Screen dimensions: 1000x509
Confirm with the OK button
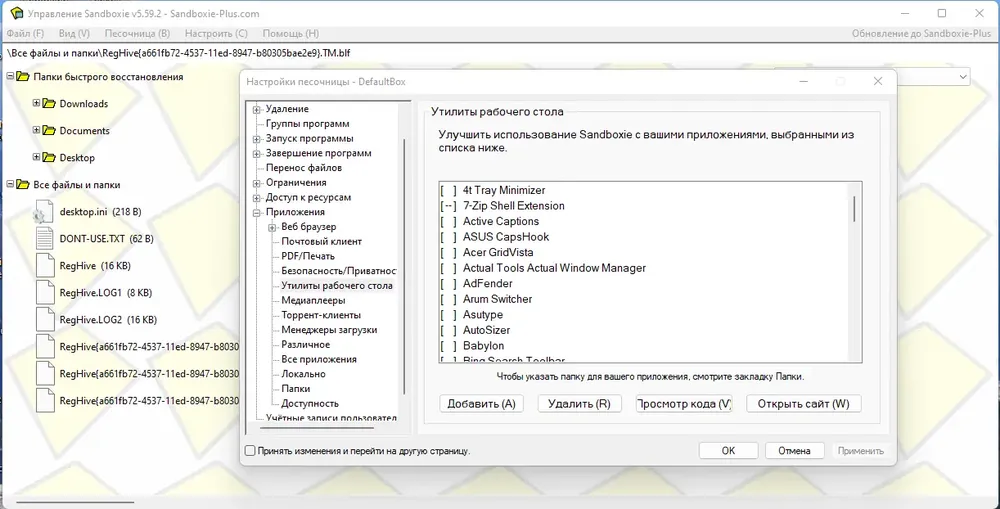tap(728, 450)
